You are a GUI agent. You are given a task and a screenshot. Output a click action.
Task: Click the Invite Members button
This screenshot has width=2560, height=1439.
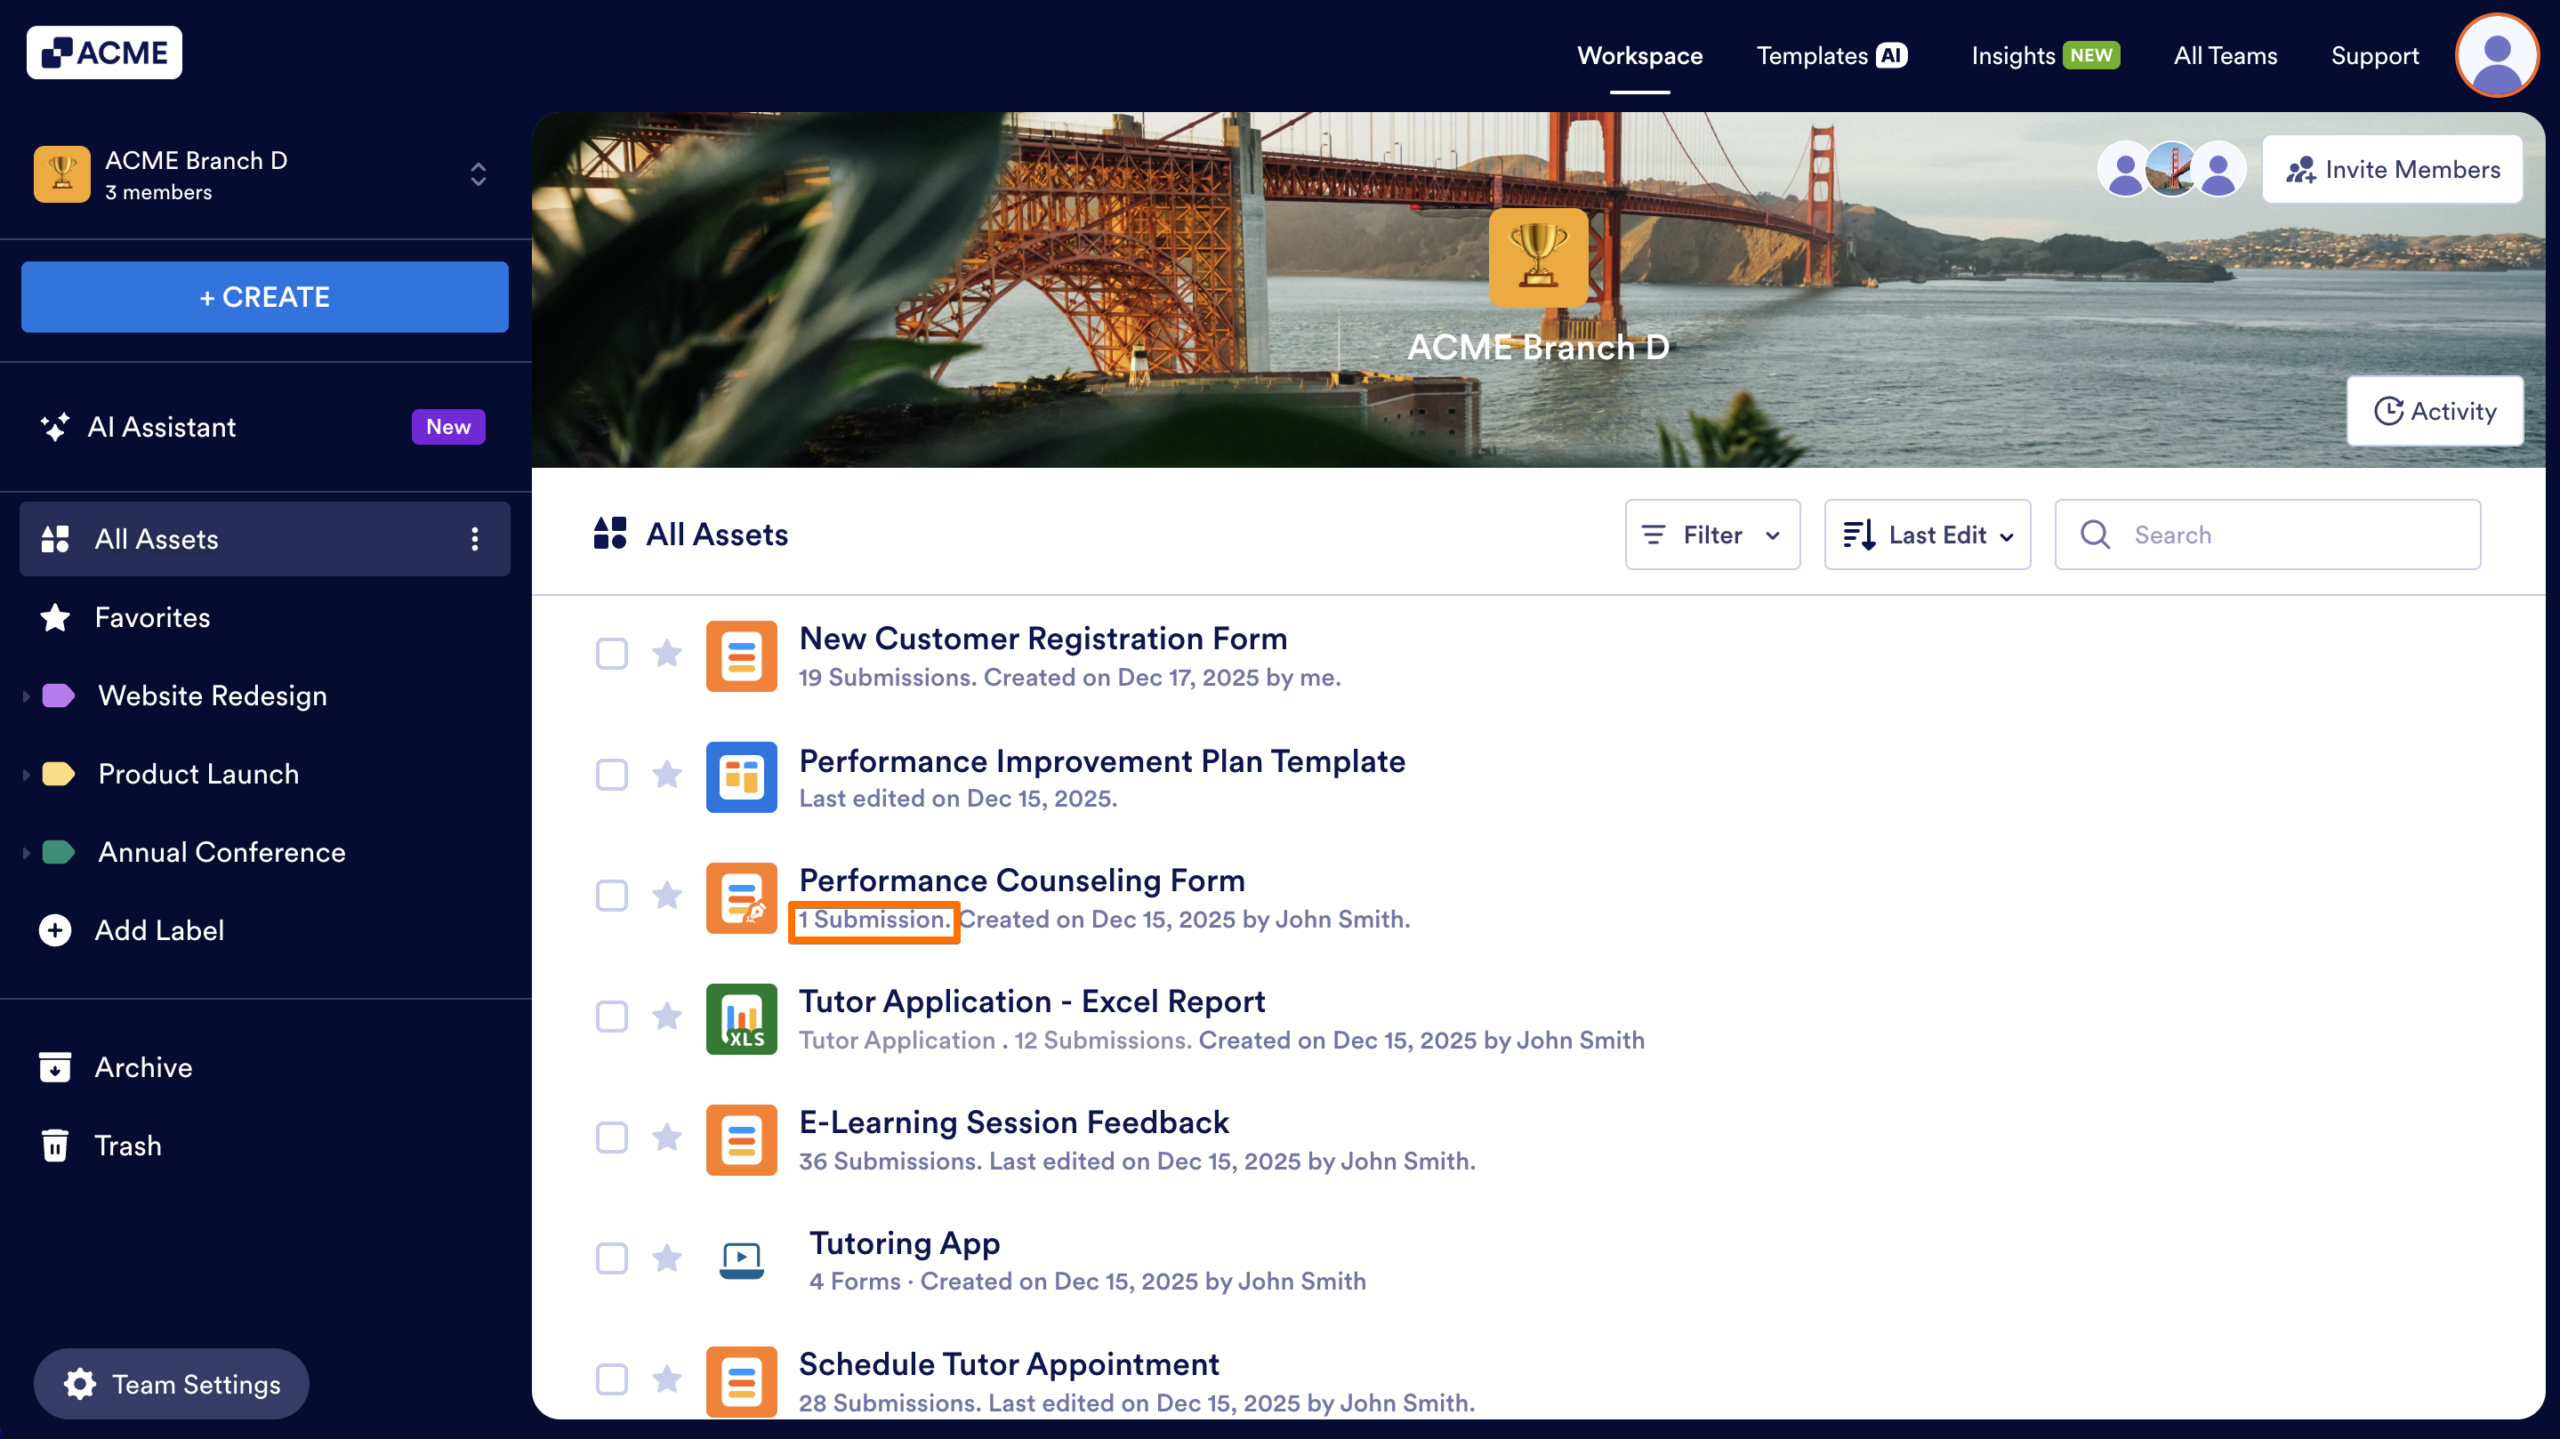pos(2392,168)
